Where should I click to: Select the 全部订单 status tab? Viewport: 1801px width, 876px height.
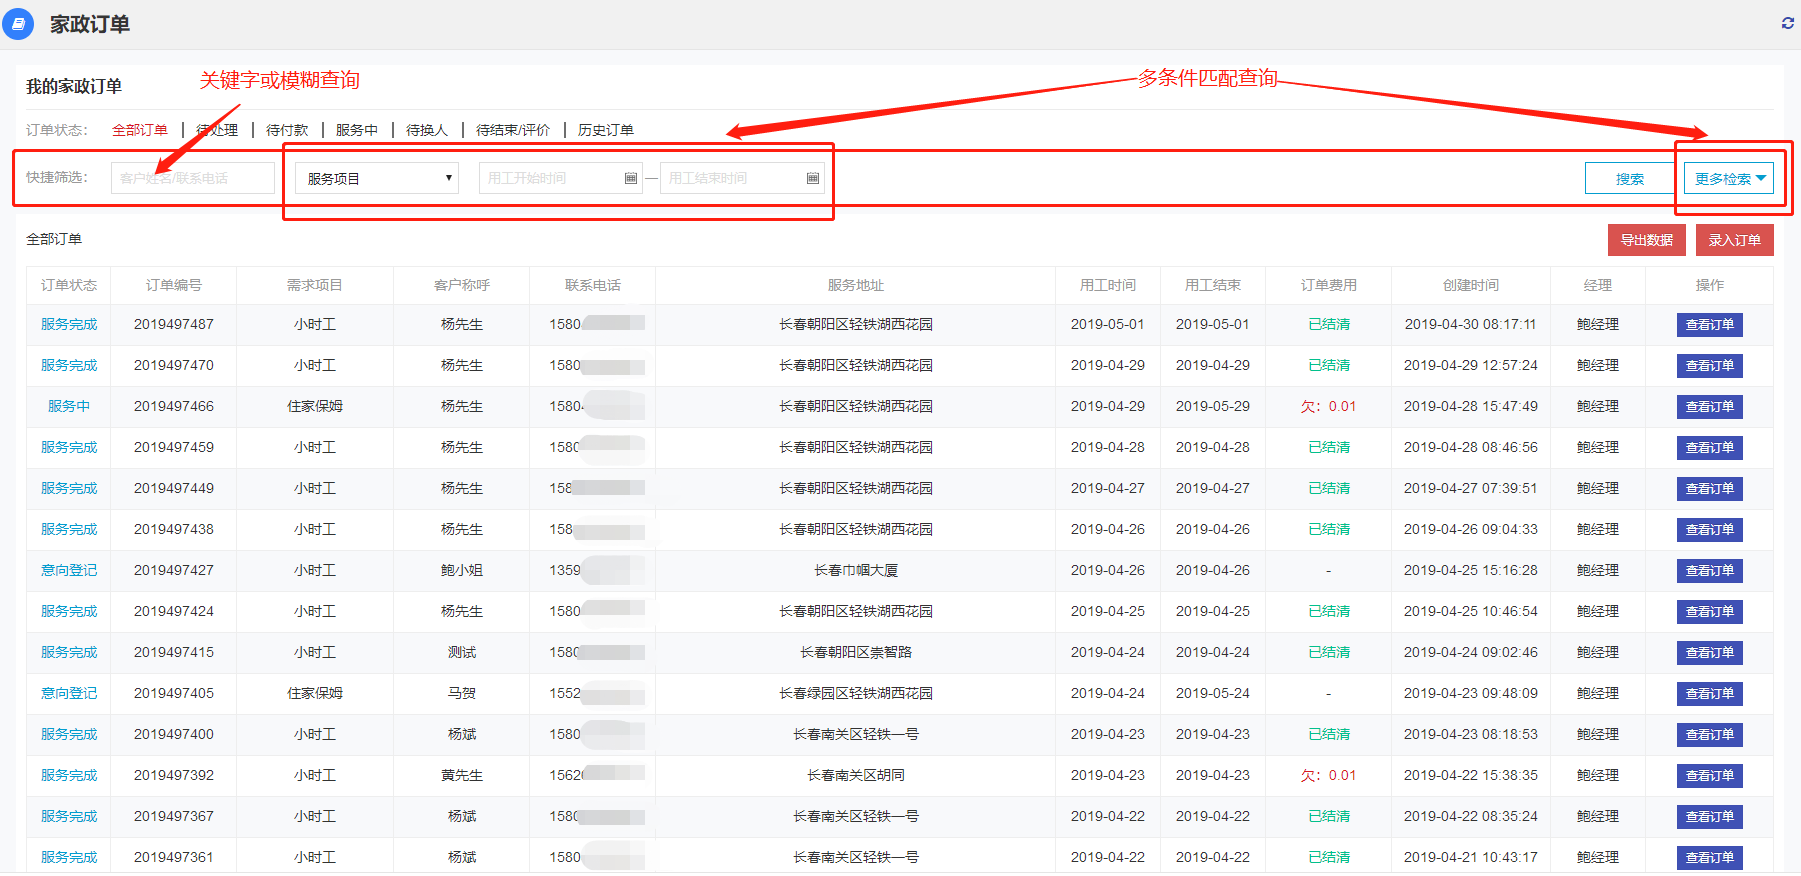[140, 130]
